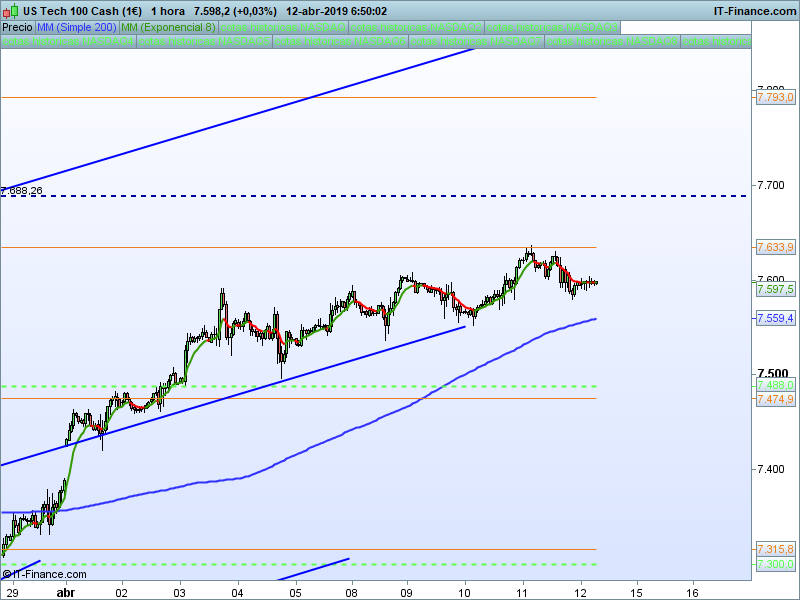Click the 7.300,0 green price label
This screenshot has height=600, width=800.
pyautogui.click(x=775, y=564)
